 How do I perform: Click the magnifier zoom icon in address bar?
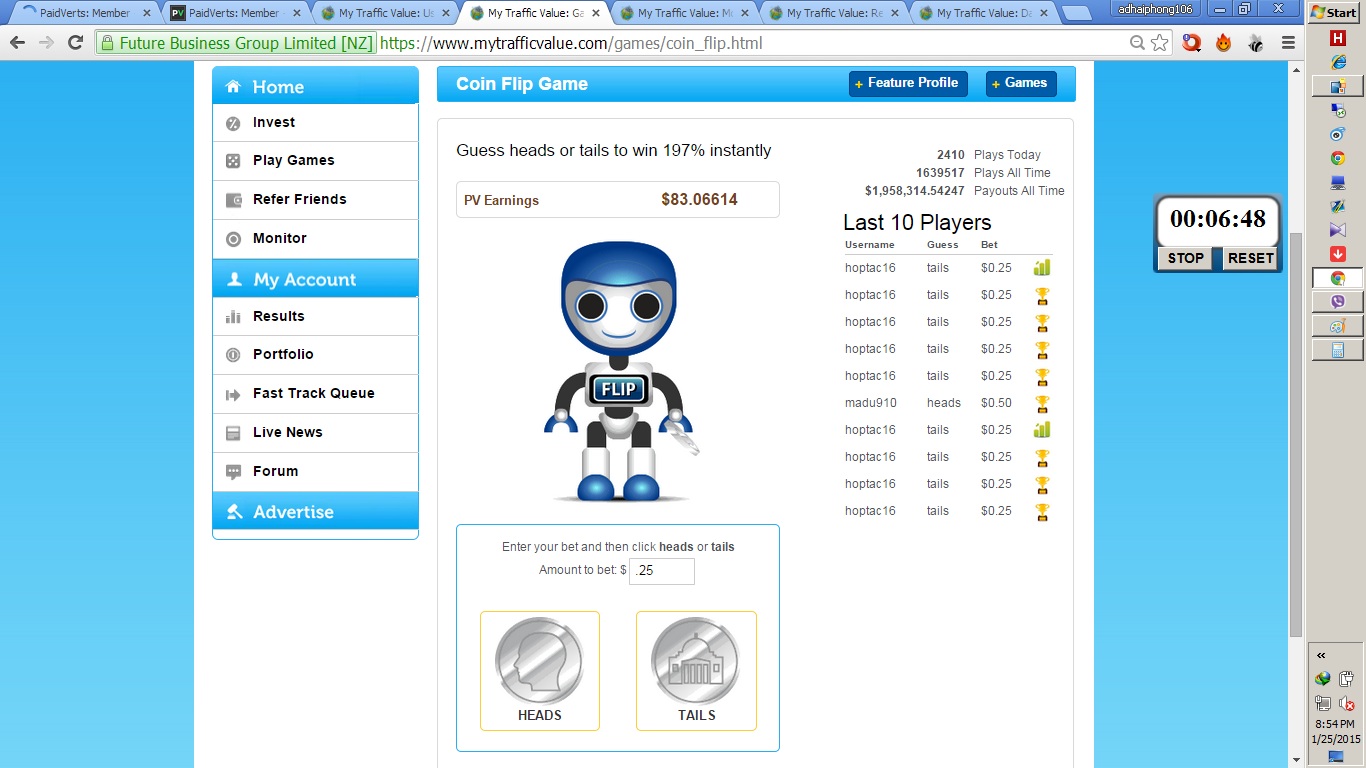pyautogui.click(x=1137, y=43)
